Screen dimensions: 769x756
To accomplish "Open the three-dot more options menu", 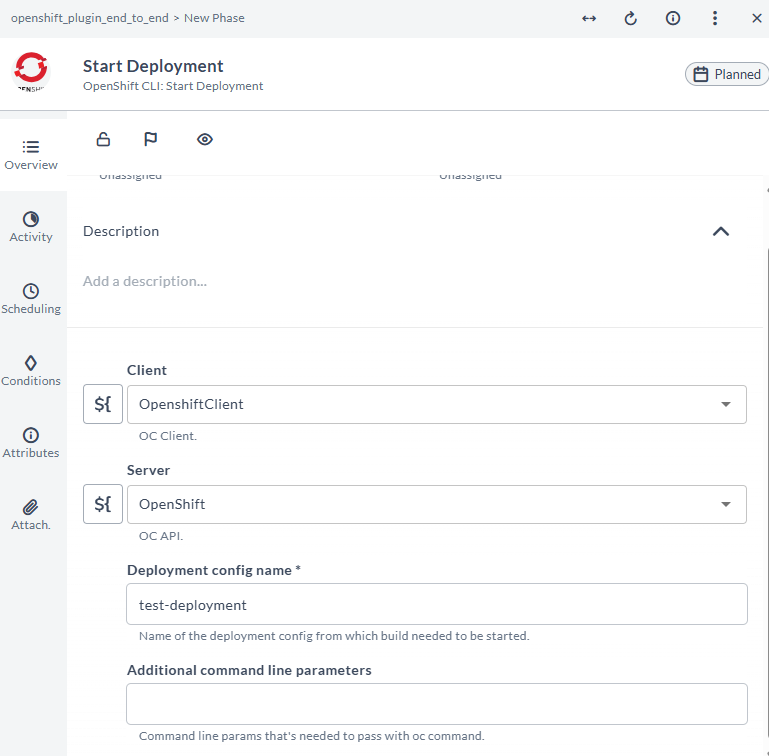I will click(715, 19).
